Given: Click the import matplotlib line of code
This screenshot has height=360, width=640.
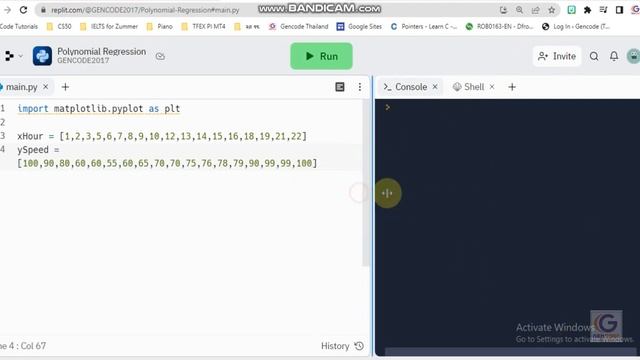Looking at the screenshot, I should click(98, 109).
